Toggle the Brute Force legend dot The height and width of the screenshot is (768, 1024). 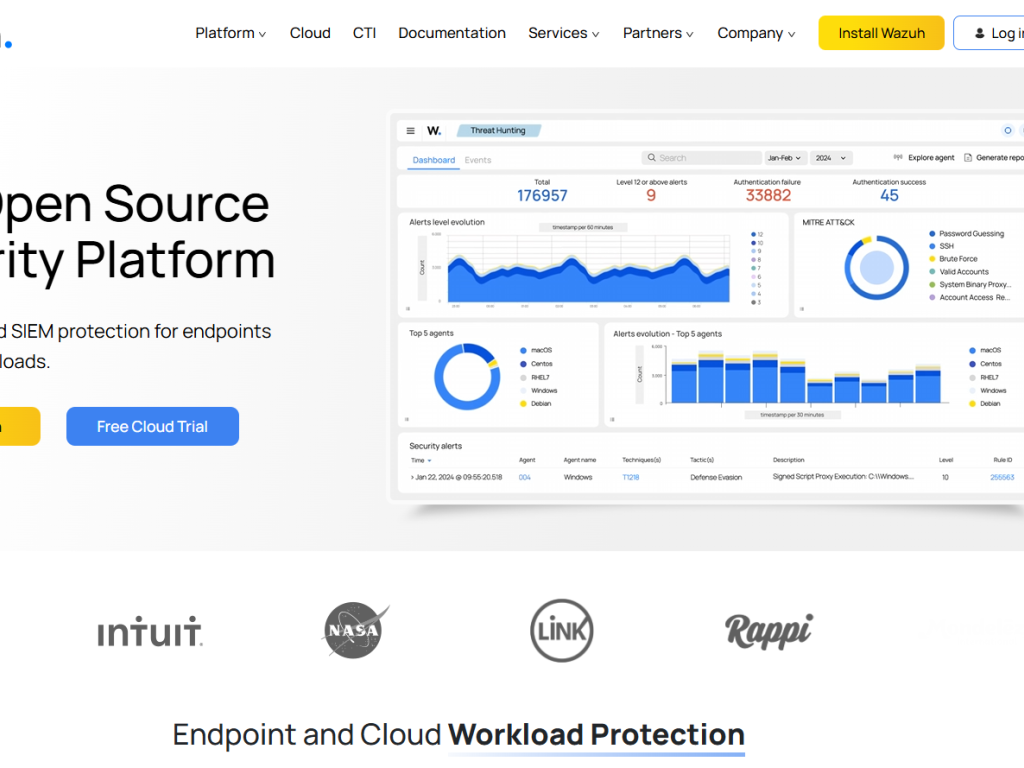932,259
